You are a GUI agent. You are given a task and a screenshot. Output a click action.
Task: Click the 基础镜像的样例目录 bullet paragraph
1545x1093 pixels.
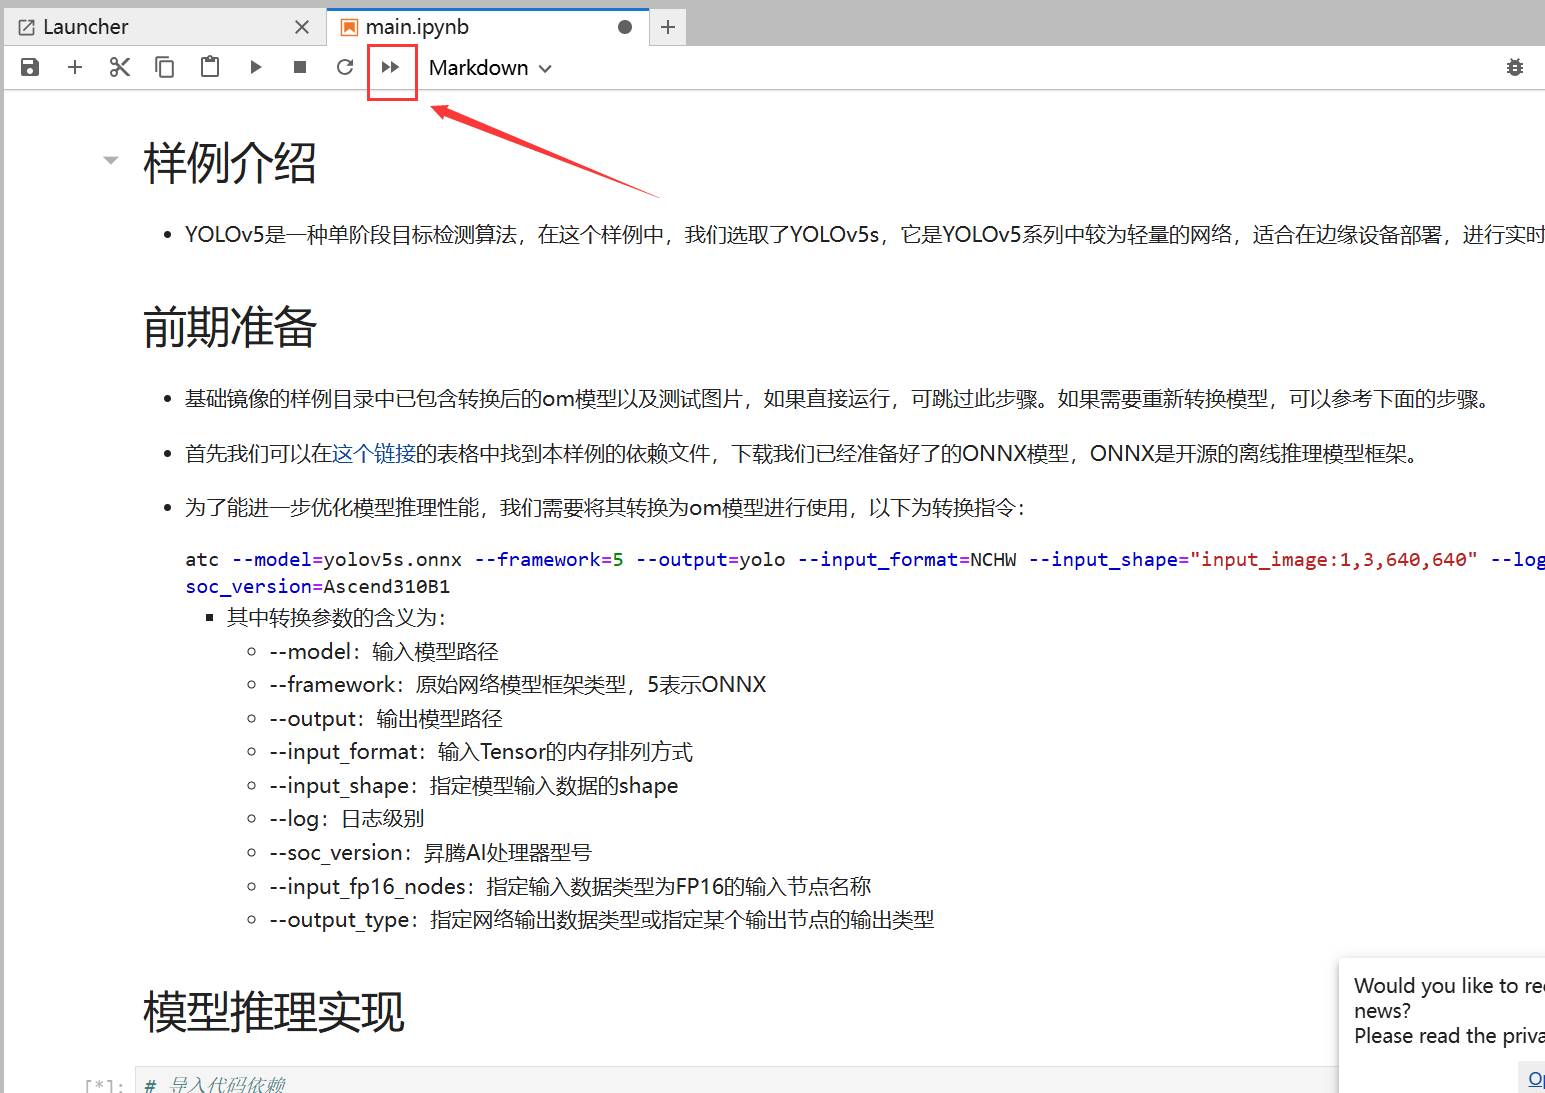tap(840, 399)
